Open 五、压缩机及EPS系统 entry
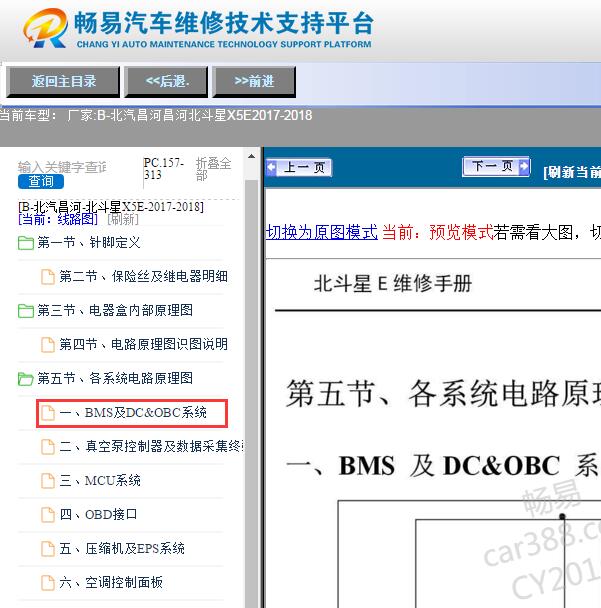The image size is (601, 608). click(x=122, y=548)
